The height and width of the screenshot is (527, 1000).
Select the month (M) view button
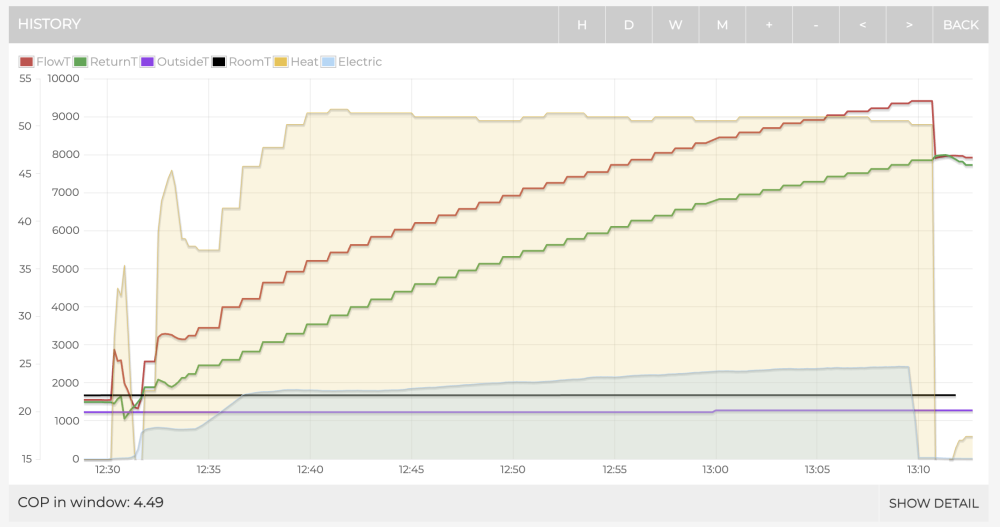coord(722,25)
